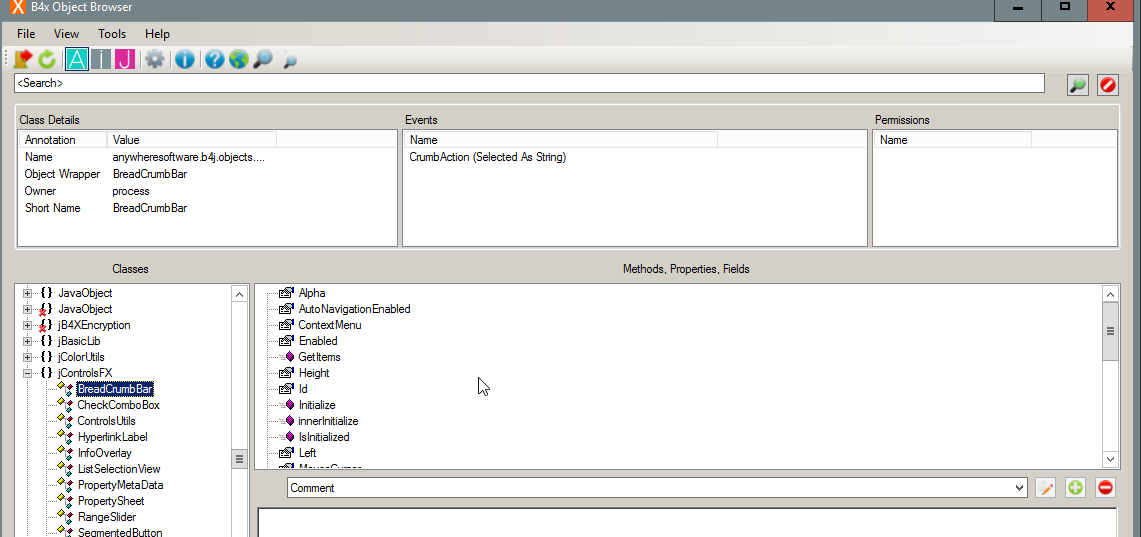Click the globe icon in toolbar
Image resolution: width=1141 pixels, height=537 pixels.
point(239,59)
